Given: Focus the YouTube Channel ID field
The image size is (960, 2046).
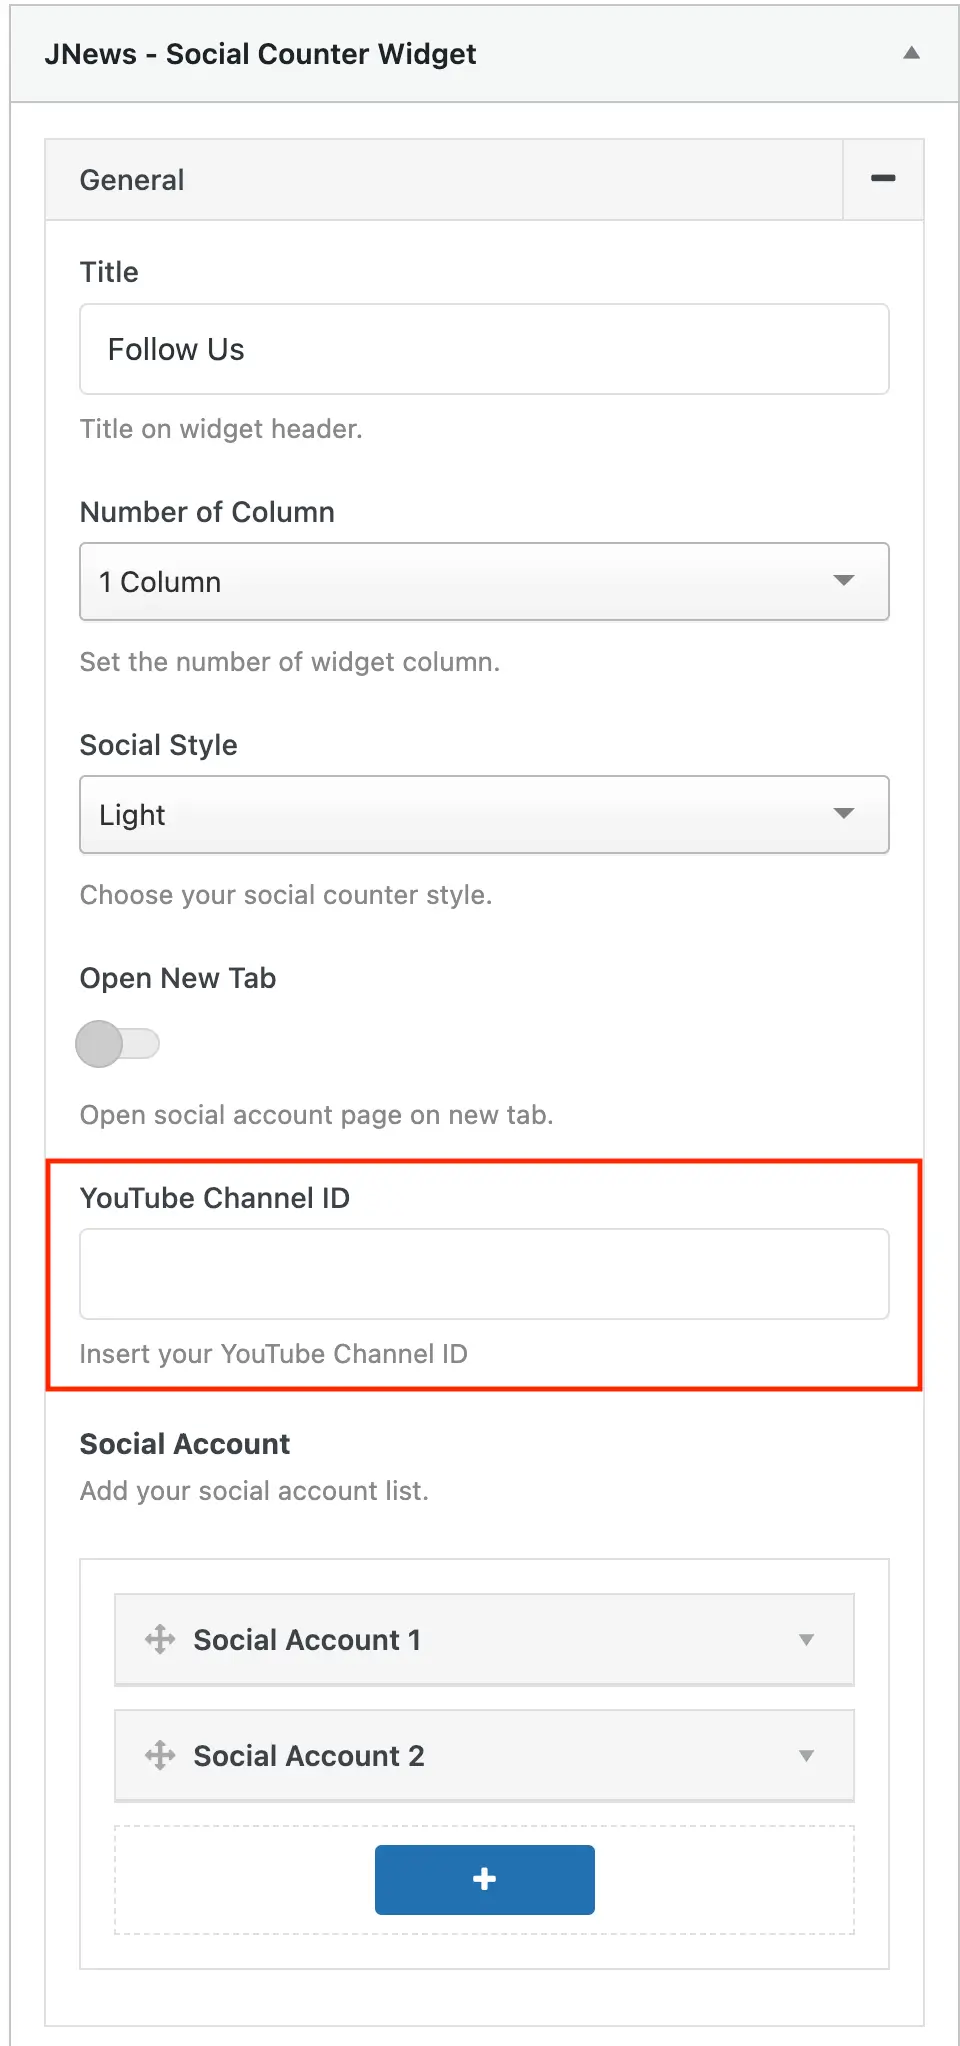Looking at the screenshot, I should (x=484, y=1274).
